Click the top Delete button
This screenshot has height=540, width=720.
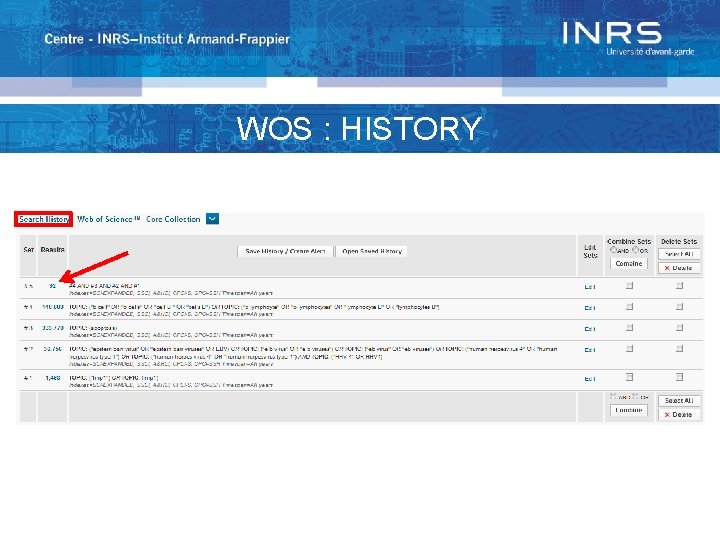tap(679, 268)
